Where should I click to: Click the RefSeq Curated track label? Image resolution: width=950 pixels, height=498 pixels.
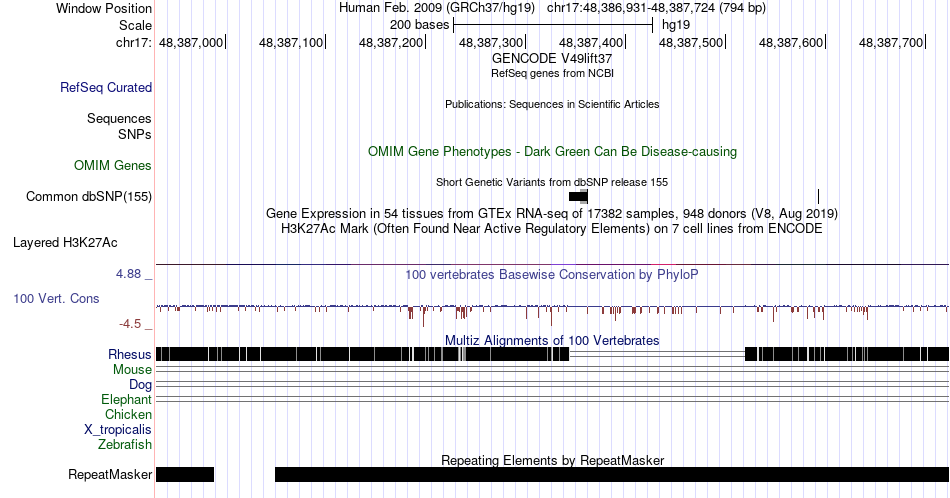pyautogui.click(x=106, y=87)
